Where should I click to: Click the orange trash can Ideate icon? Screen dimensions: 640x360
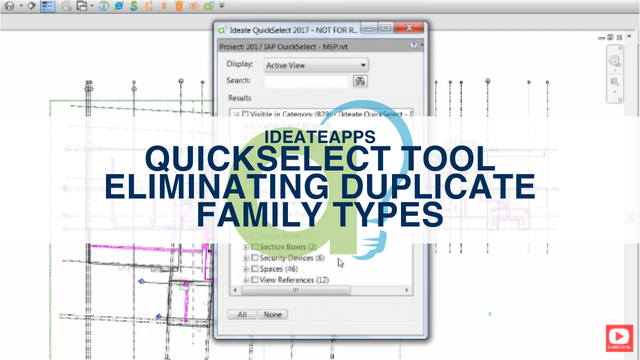pos(179,6)
